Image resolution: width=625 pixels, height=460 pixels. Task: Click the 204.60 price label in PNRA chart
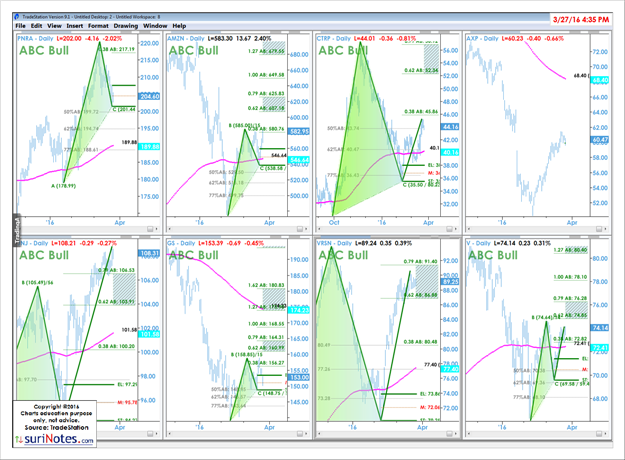[151, 96]
